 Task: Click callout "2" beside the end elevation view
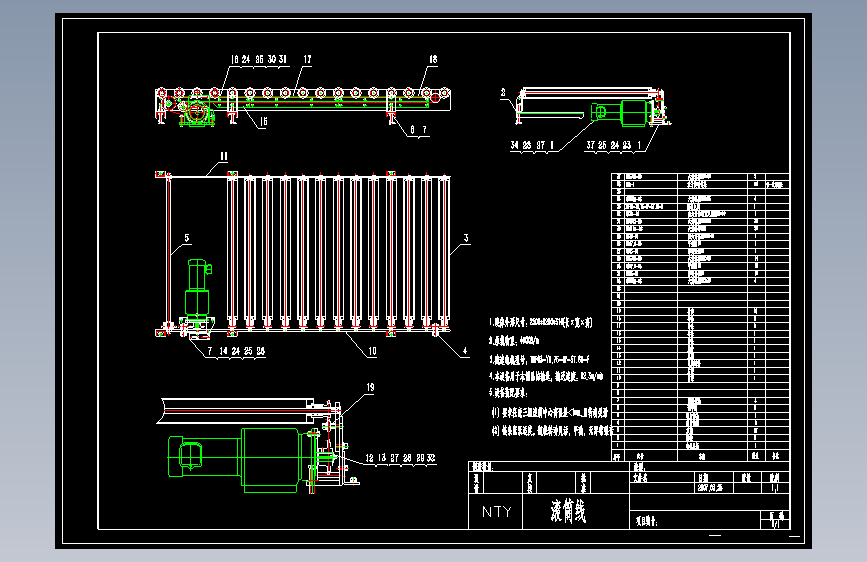tap(503, 92)
